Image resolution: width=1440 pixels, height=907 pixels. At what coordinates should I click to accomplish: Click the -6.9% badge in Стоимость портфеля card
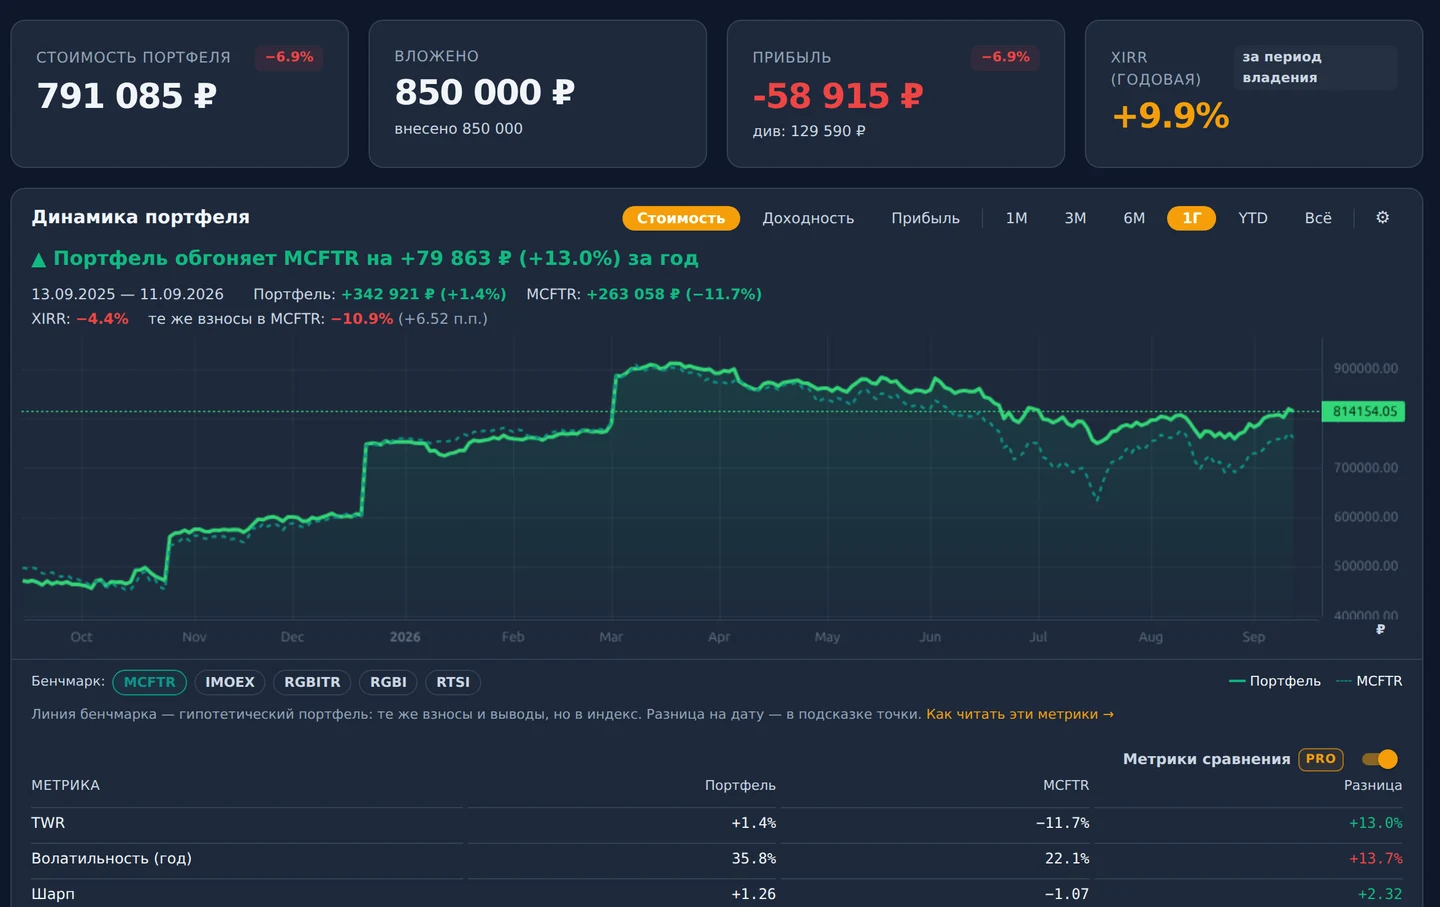tap(289, 57)
